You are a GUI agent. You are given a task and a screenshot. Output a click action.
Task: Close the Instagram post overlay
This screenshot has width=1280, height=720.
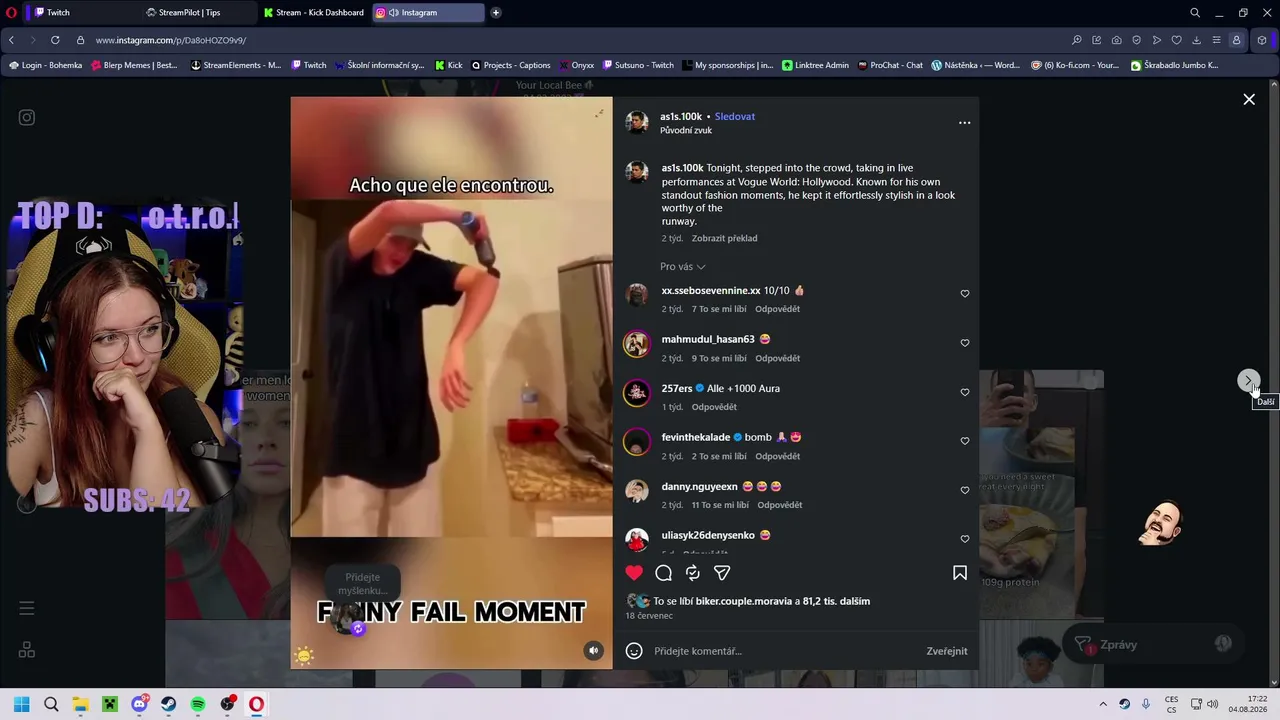[1249, 99]
